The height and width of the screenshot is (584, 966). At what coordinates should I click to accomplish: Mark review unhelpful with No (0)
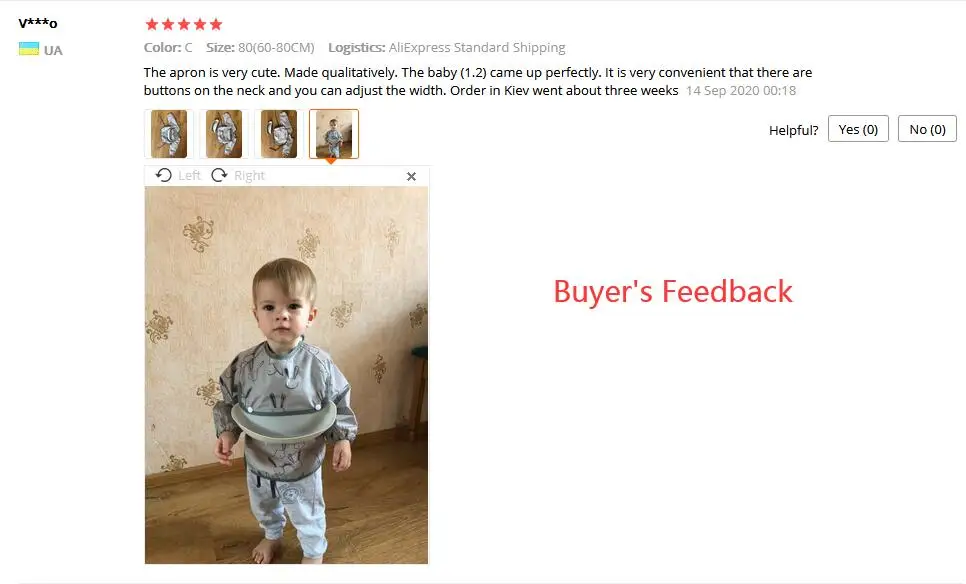(x=927, y=129)
